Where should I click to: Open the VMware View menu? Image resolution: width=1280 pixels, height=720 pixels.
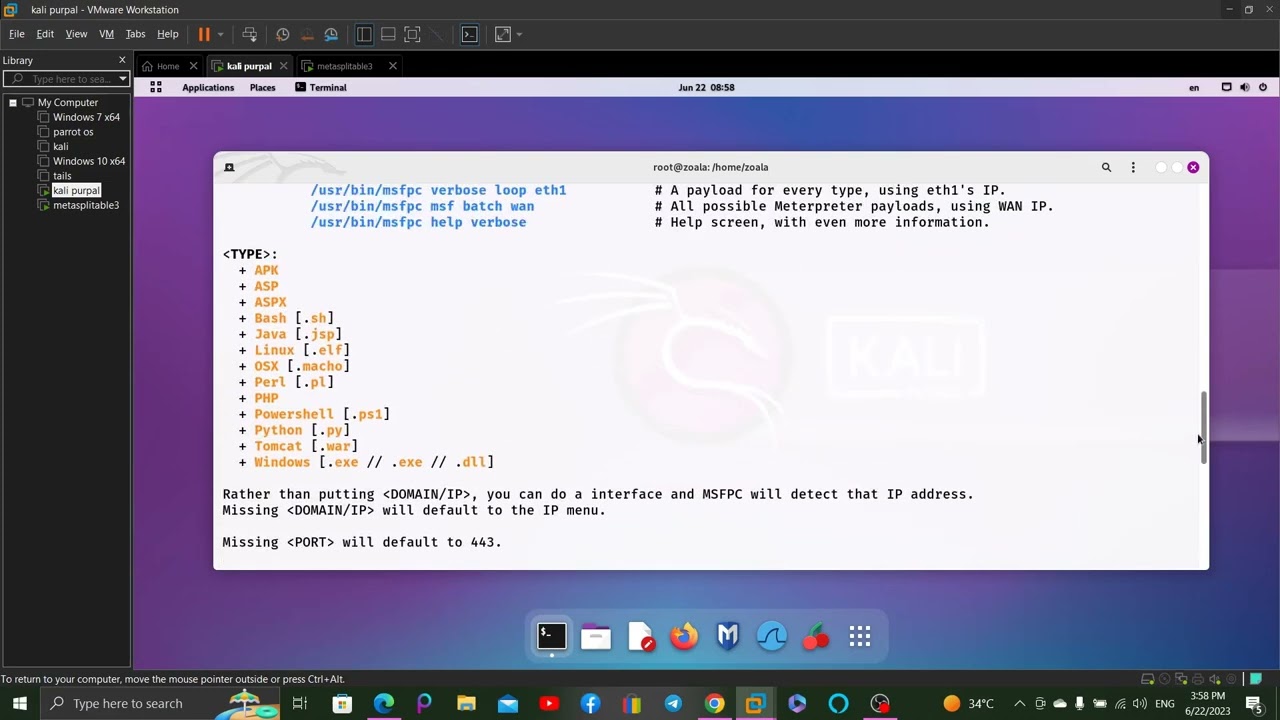(x=76, y=34)
